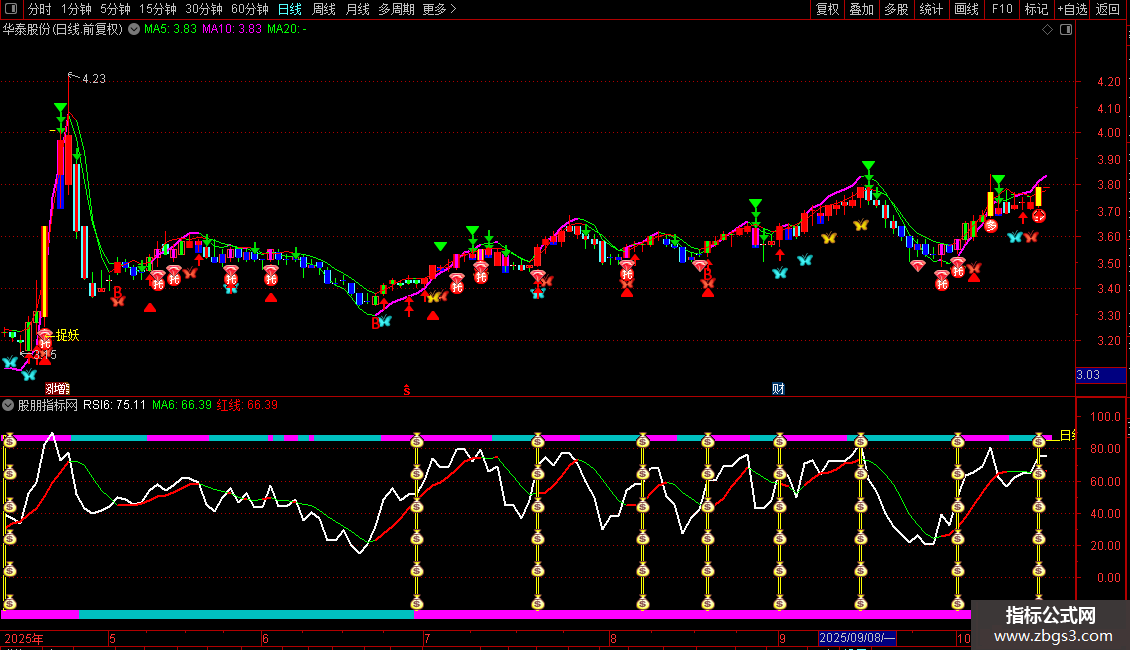This screenshot has width=1130, height=650.
Task: Click the 红线: 66.39 value
Action: [247, 405]
